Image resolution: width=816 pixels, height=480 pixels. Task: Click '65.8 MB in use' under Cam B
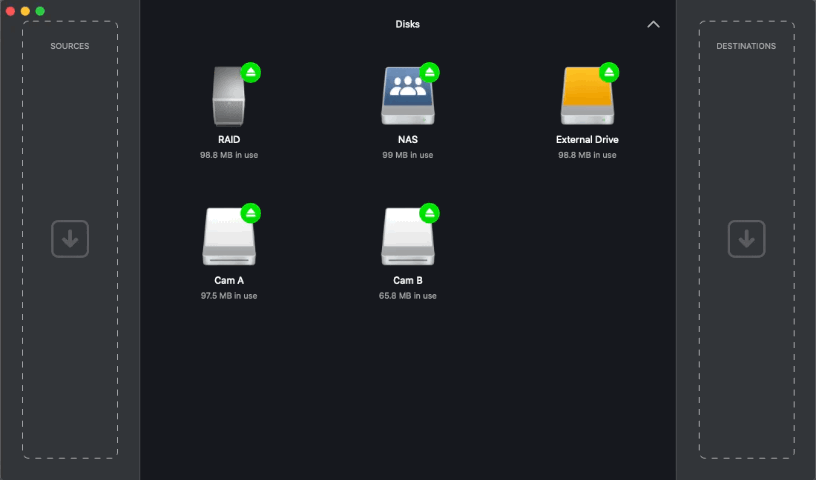click(407, 296)
